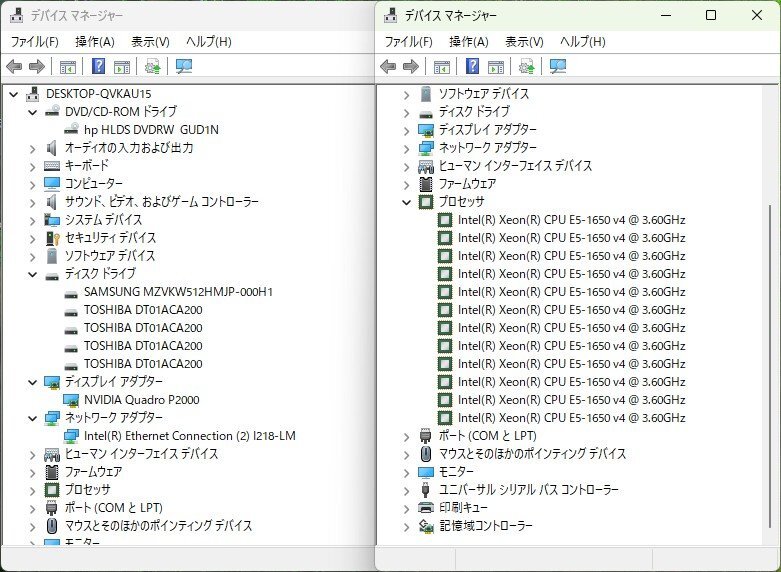This screenshot has width=781, height=572.
Task: Expand システム デバイス category
Action: click(32, 220)
